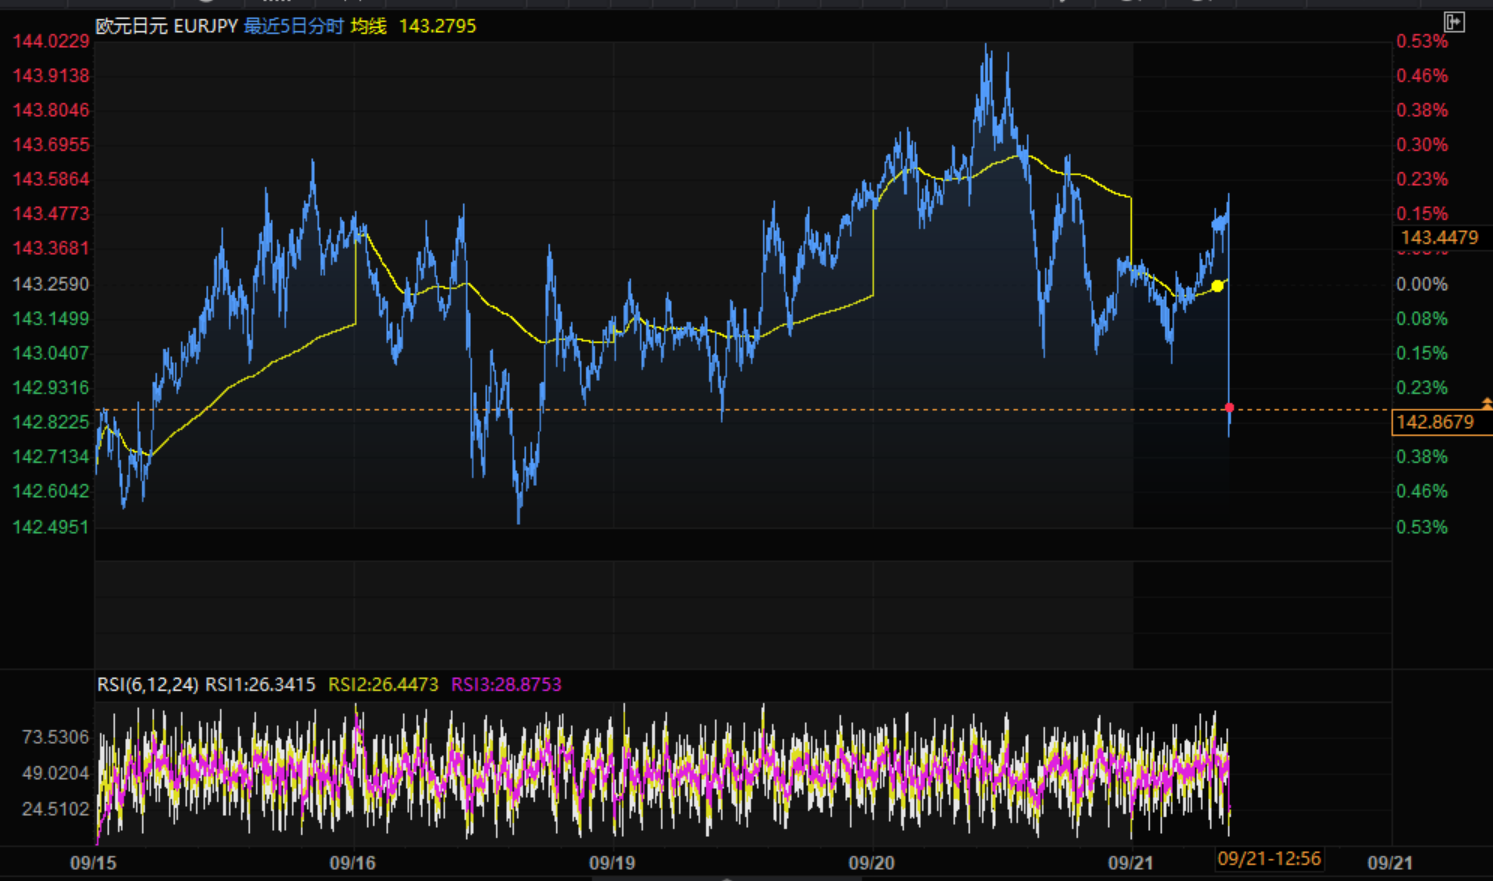Click the yellow RSI2:26.4473 readout
Image resolution: width=1493 pixels, height=881 pixels.
click(383, 685)
